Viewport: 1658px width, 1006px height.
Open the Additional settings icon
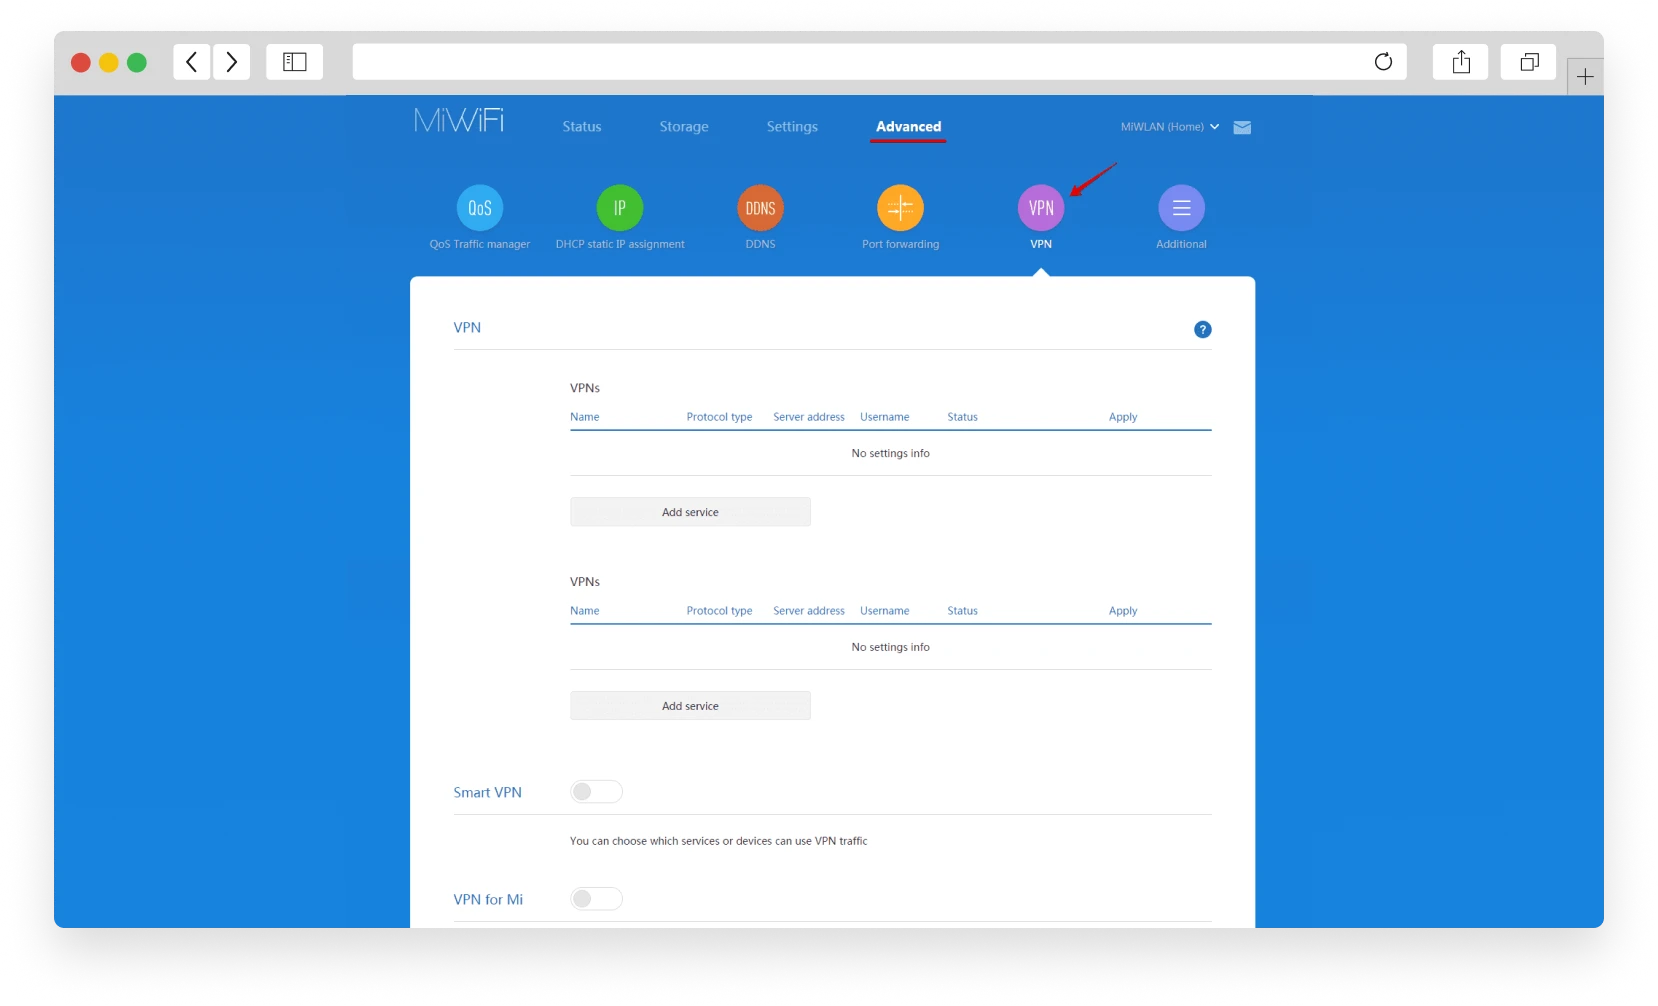(x=1181, y=208)
